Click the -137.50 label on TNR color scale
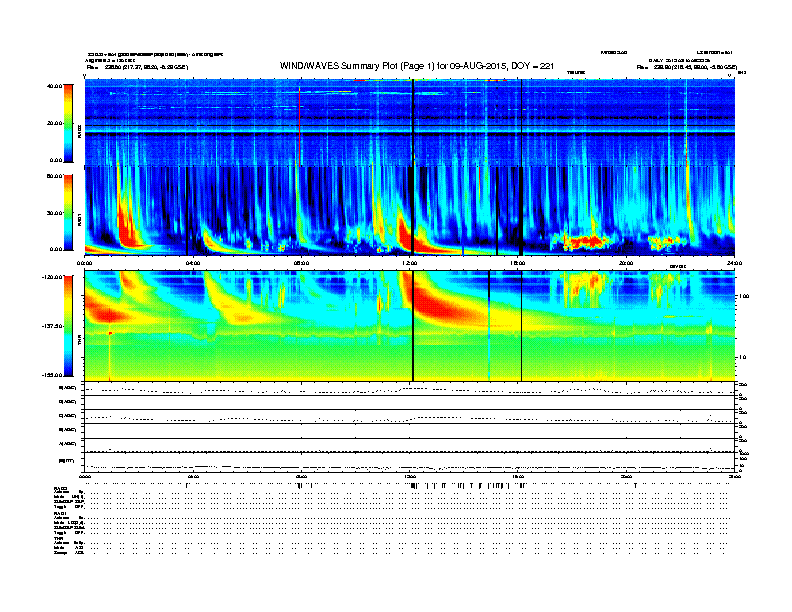 [52, 326]
